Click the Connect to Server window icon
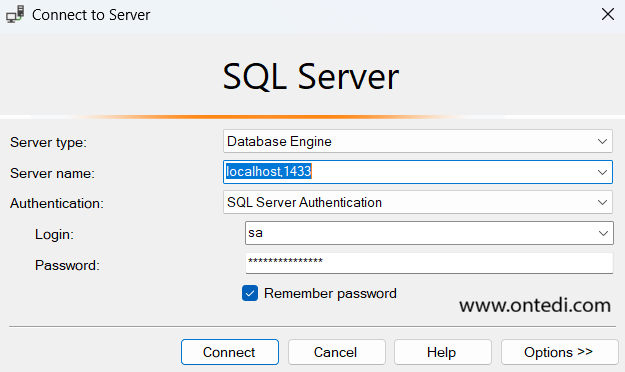Viewport: 625px width, 372px height. pyautogui.click(x=15, y=15)
